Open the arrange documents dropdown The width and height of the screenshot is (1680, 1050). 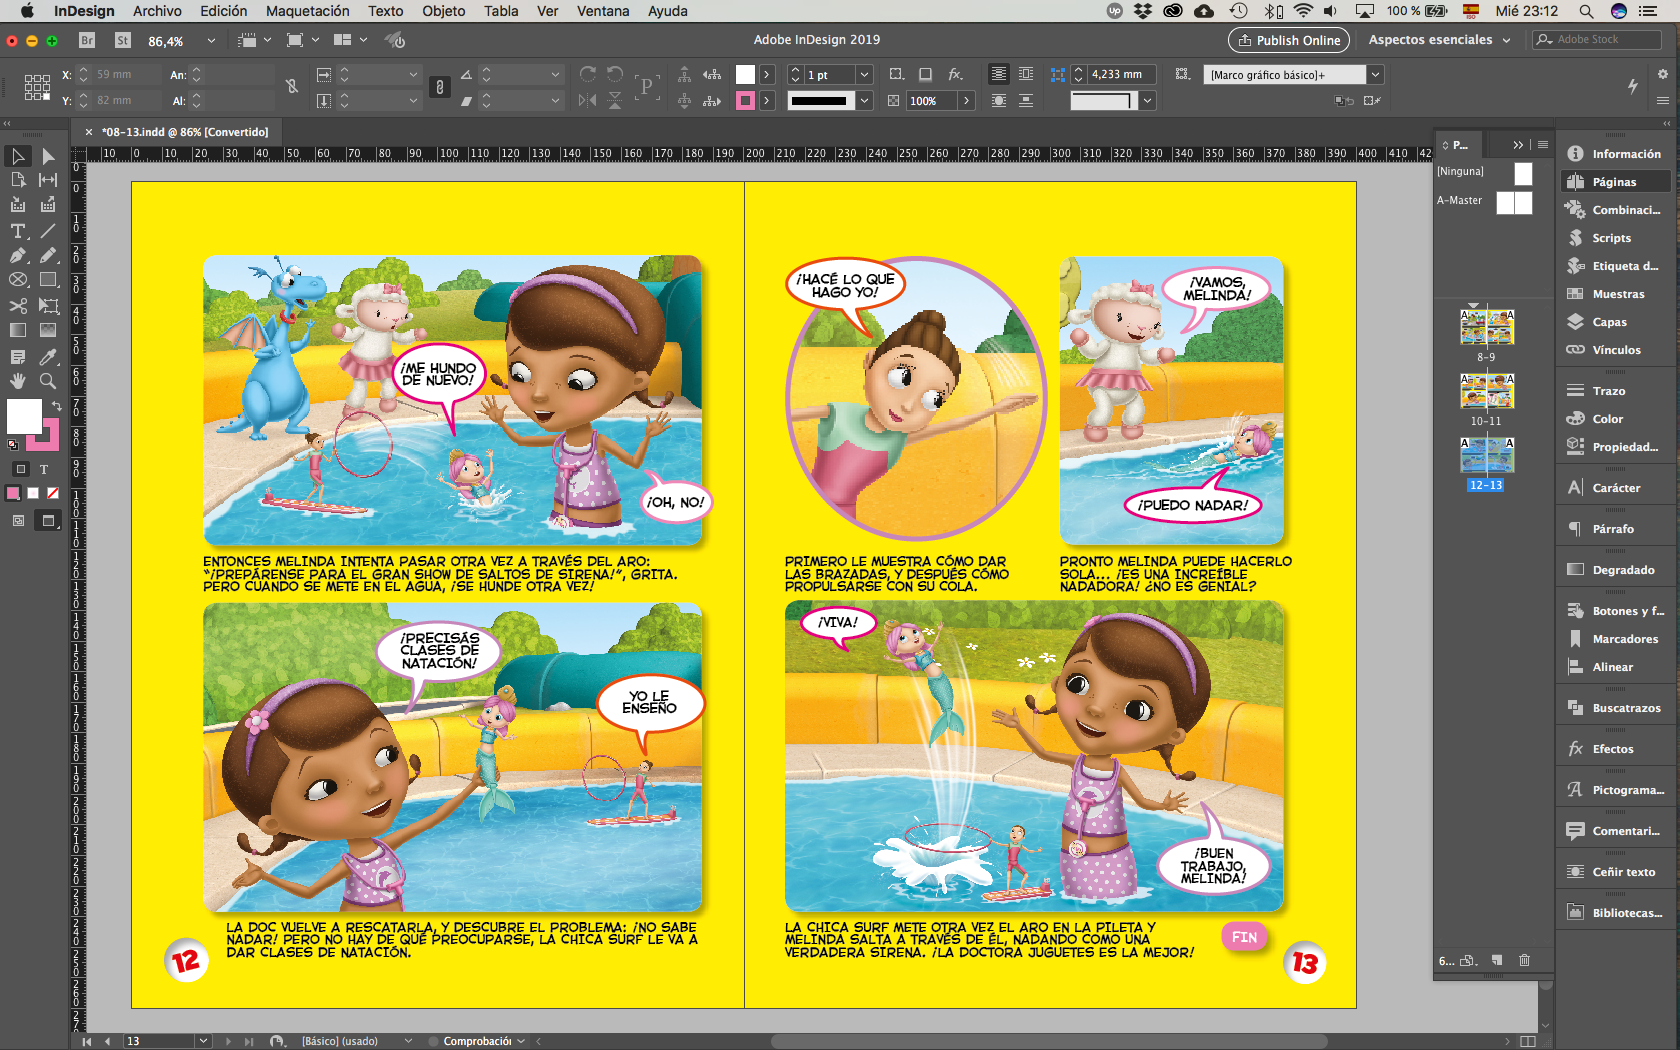(349, 40)
